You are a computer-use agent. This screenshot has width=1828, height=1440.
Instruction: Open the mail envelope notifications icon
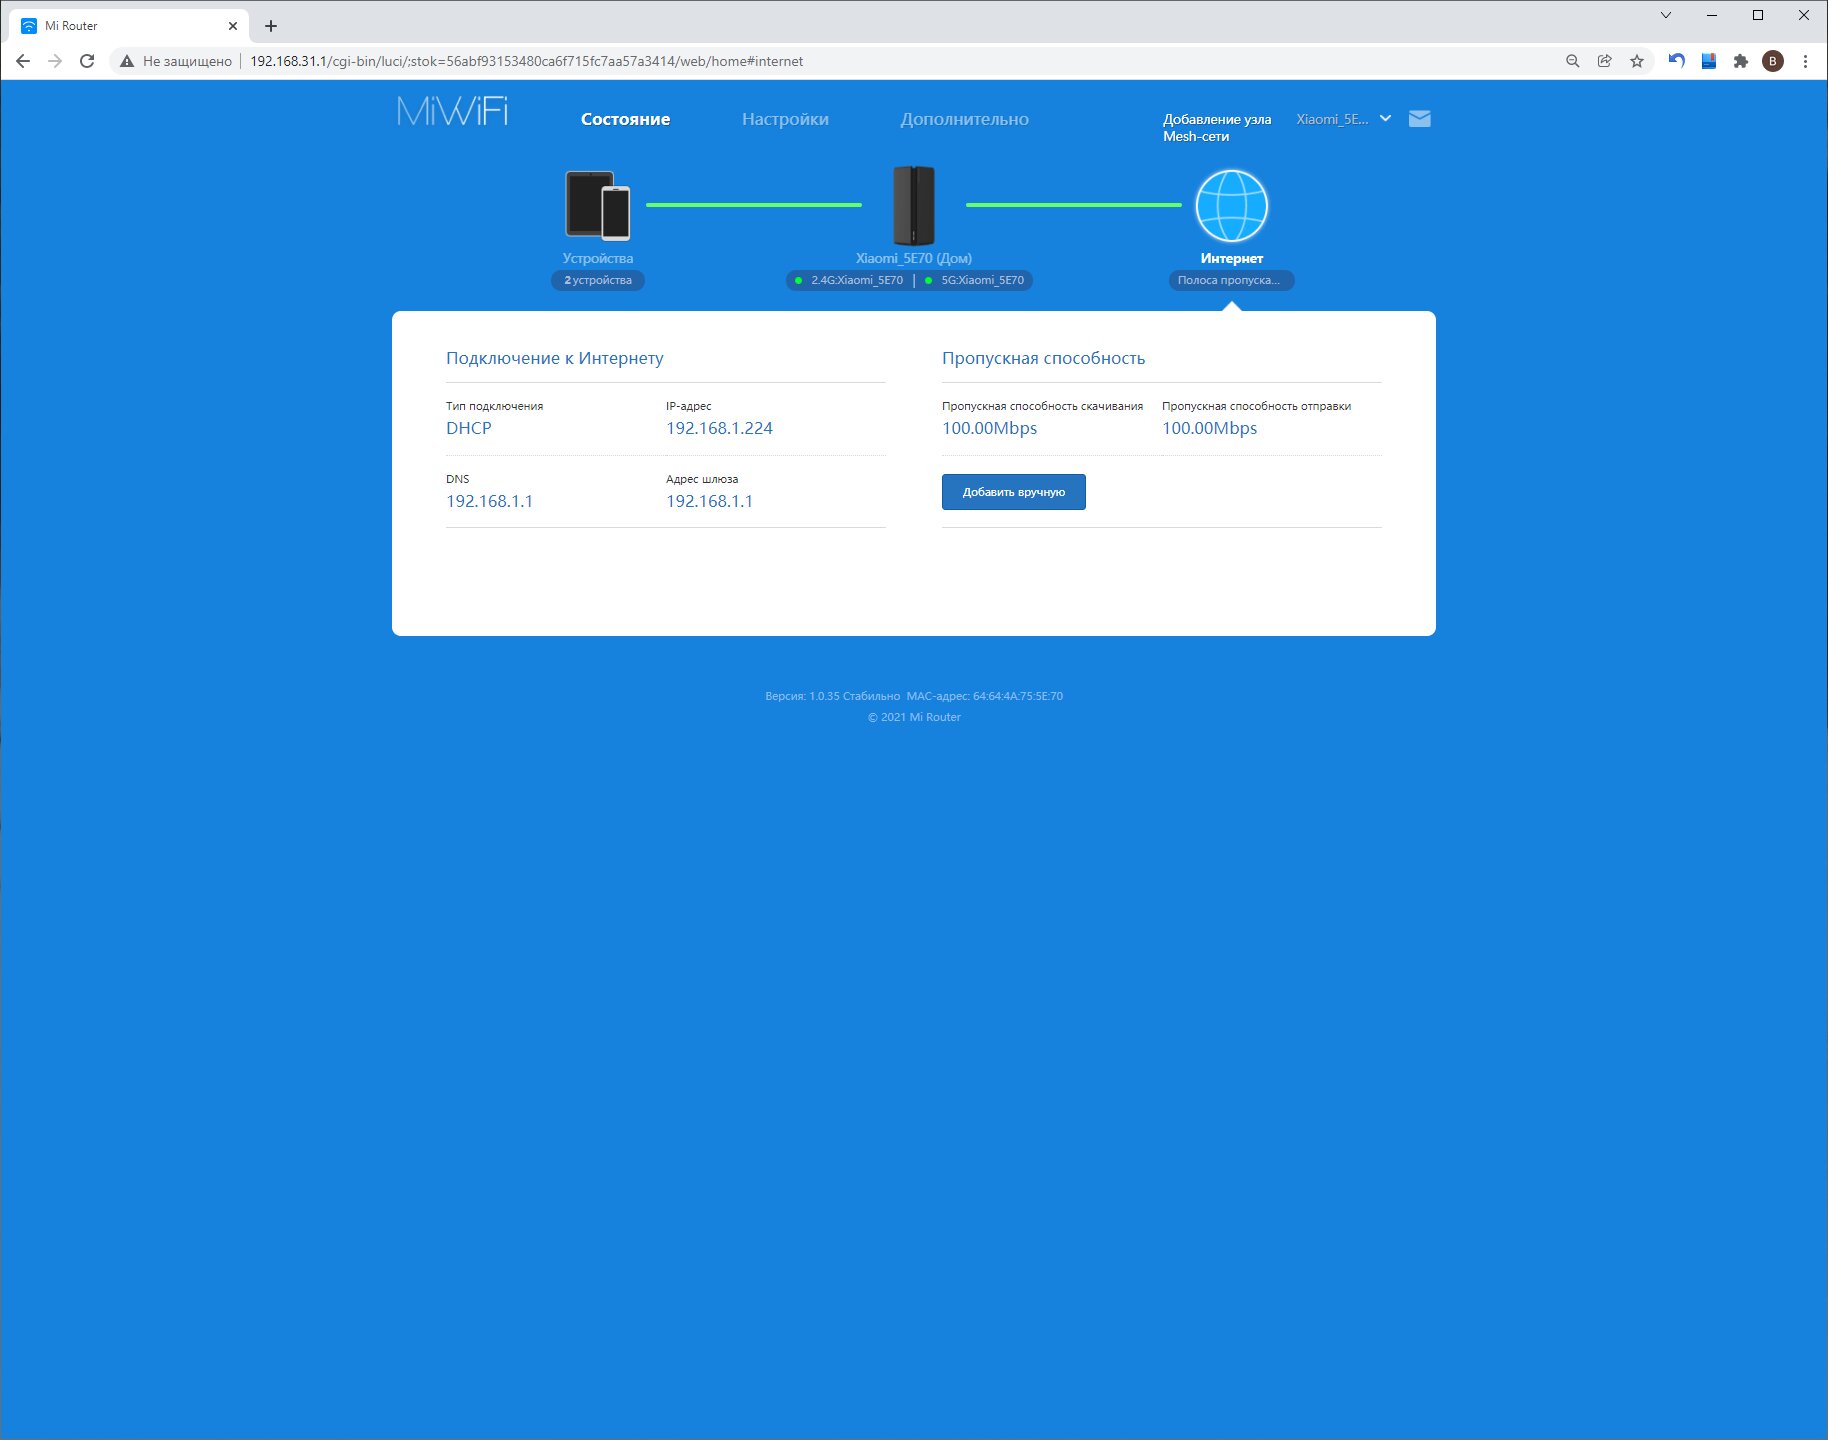tap(1419, 119)
